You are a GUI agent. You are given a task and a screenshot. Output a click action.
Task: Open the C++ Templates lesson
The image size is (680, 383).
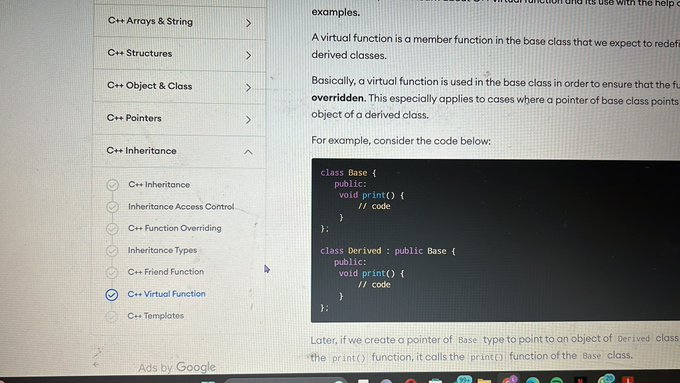155,316
